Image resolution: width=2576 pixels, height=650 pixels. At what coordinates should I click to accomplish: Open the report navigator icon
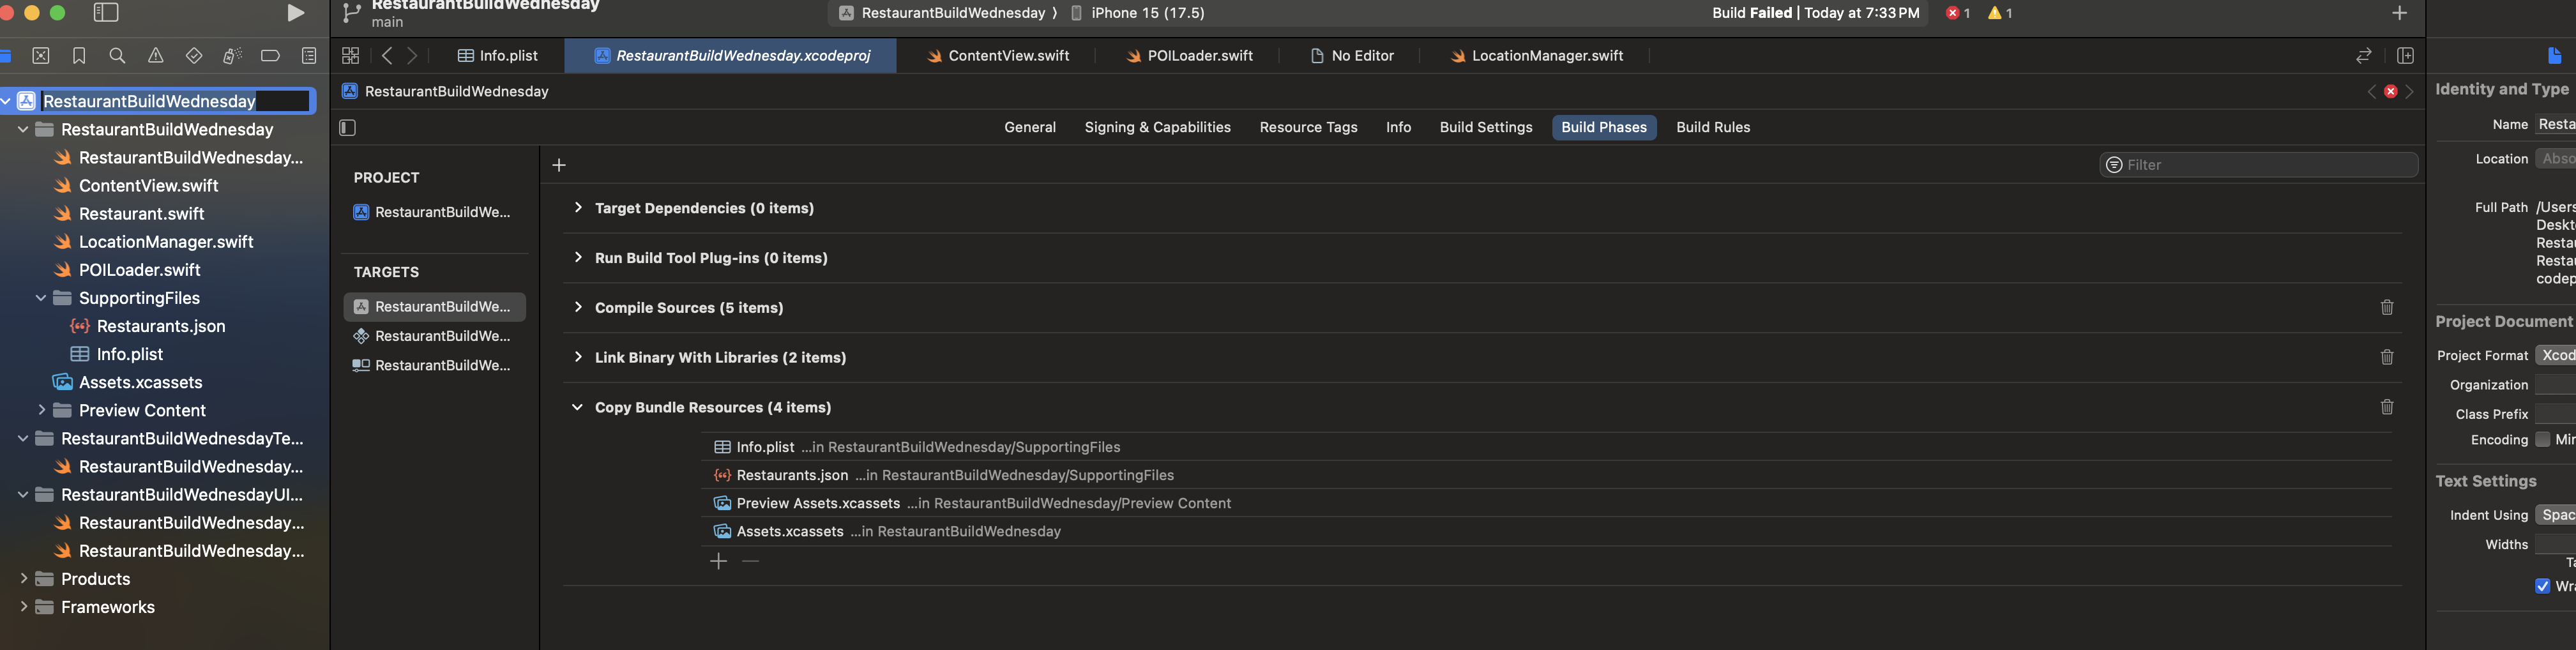(x=309, y=56)
